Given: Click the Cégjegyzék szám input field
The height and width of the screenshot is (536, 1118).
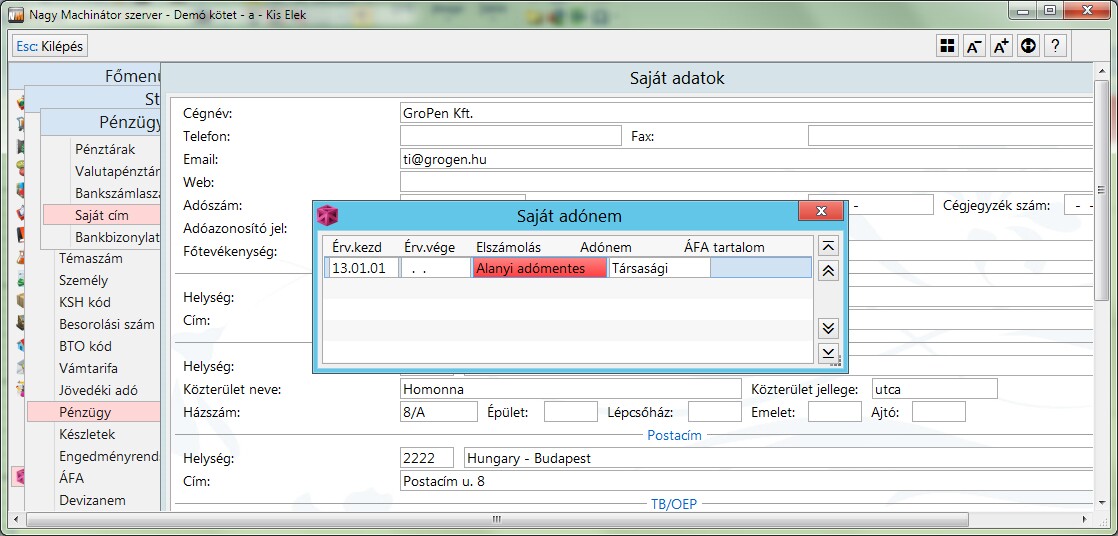Looking at the screenshot, I should [1078, 205].
